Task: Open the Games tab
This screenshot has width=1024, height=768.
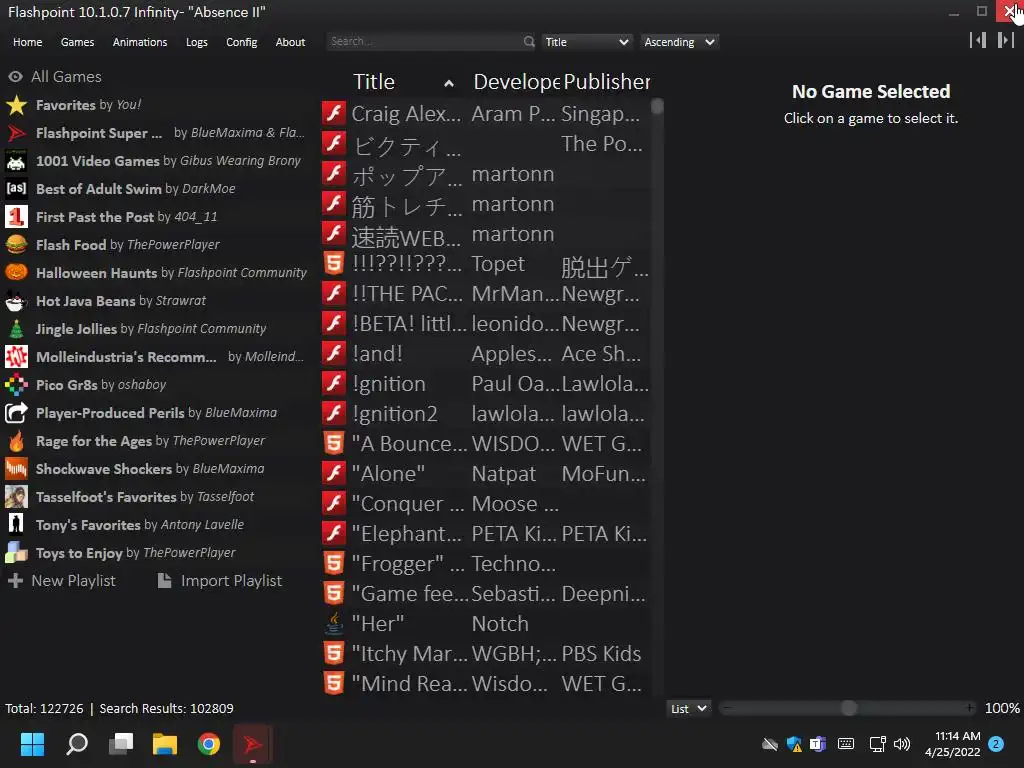Action: click(77, 42)
